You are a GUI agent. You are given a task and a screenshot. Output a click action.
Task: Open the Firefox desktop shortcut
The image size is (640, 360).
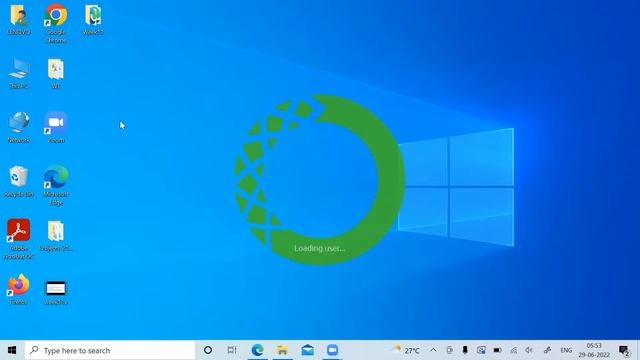tap(19, 289)
